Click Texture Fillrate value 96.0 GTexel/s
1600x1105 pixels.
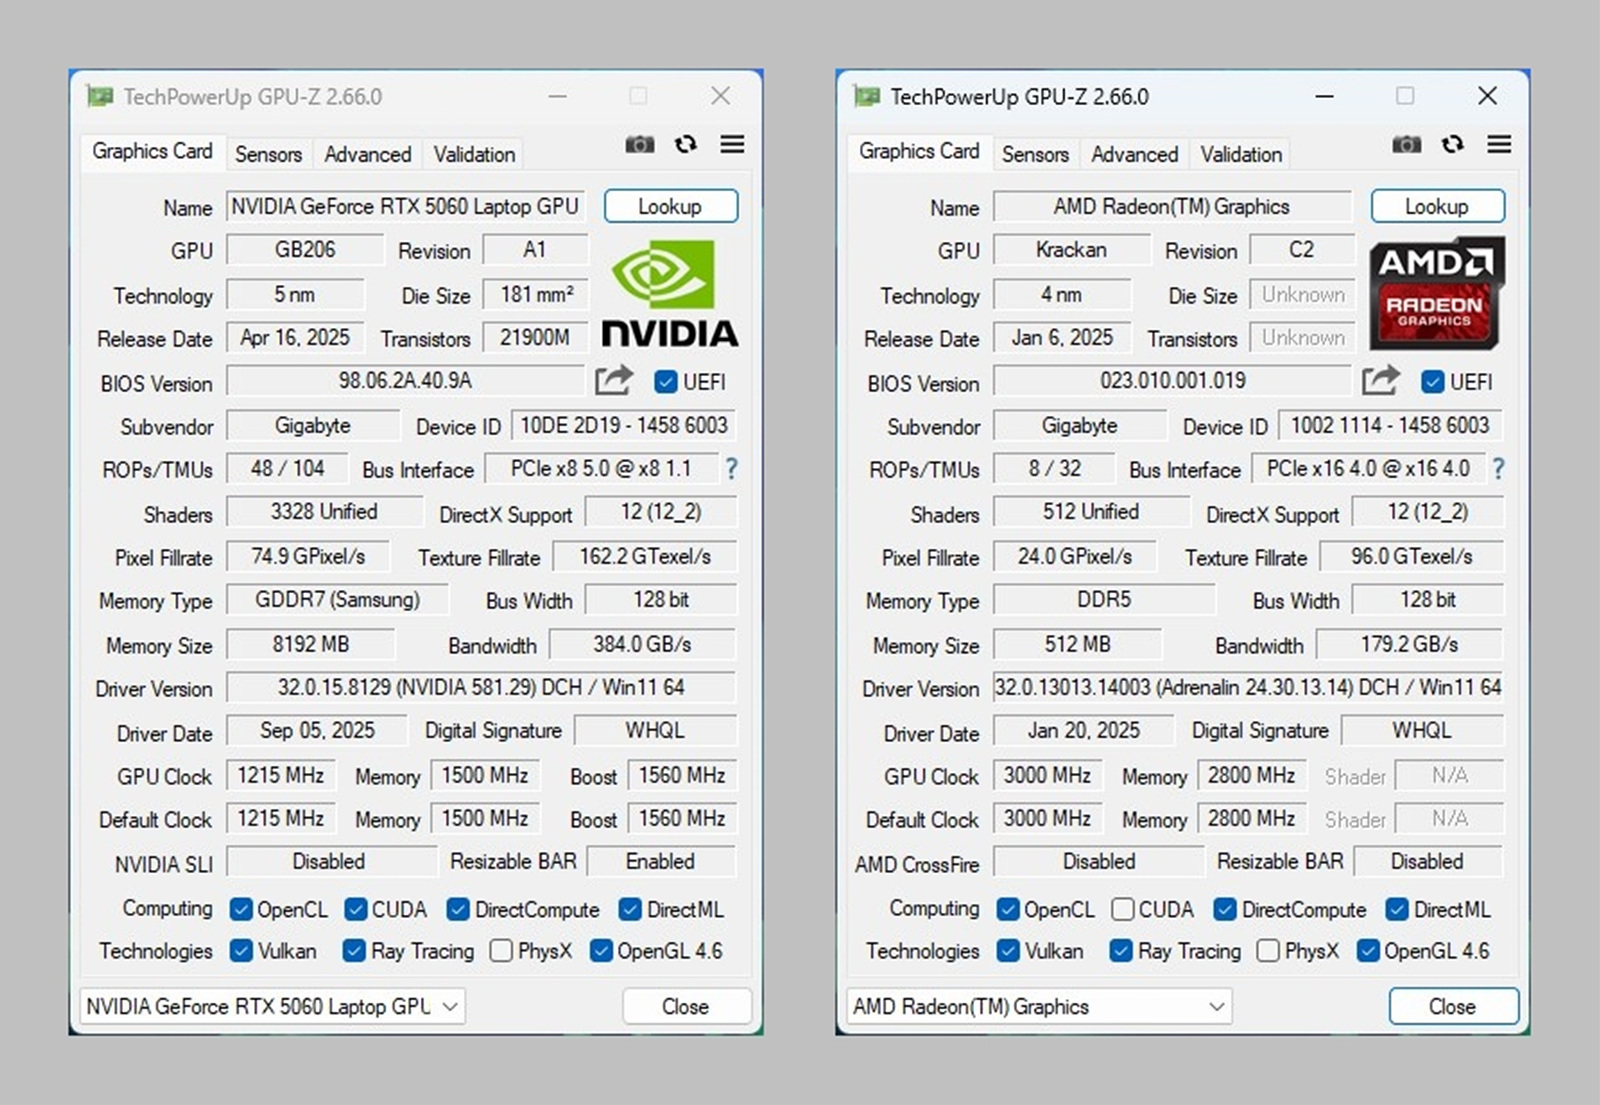click(1411, 556)
